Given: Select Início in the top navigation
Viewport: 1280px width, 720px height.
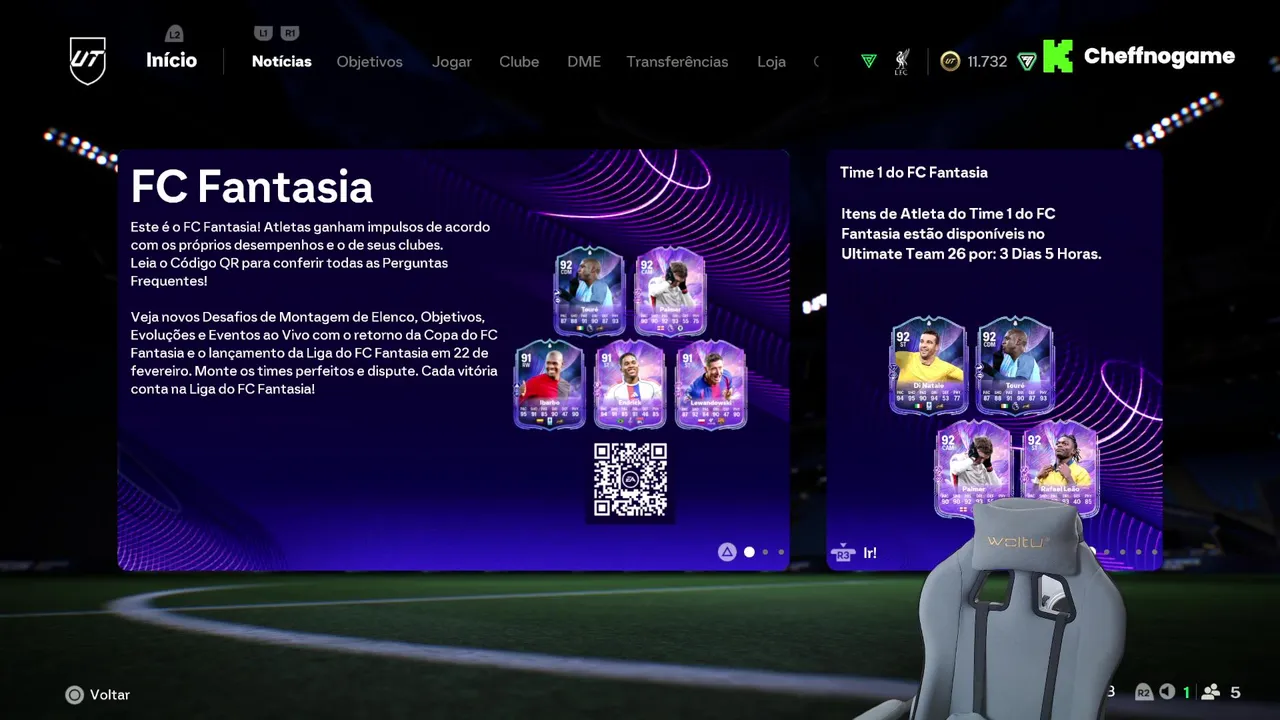Looking at the screenshot, I should point(171,60).
